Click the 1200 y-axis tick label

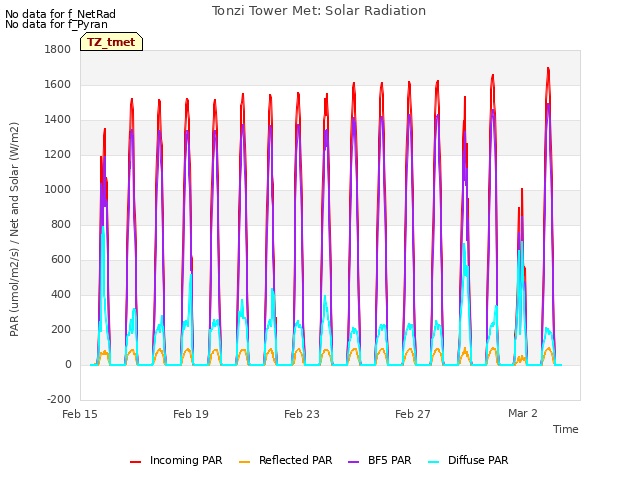[x=58, y=155]
